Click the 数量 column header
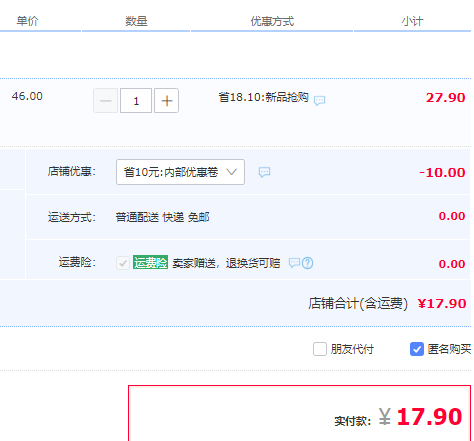Screen dimensions: 474x441 point(136,21)
